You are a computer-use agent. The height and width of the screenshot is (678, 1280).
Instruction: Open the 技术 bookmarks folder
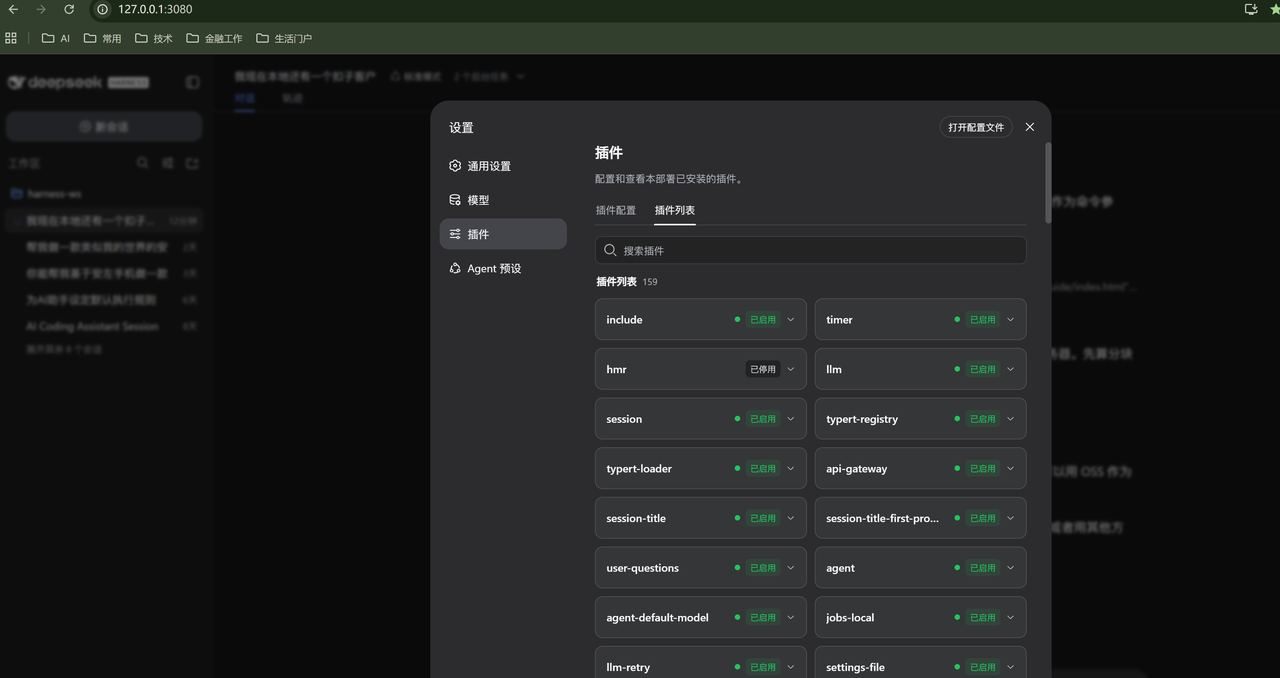[154, 38]
